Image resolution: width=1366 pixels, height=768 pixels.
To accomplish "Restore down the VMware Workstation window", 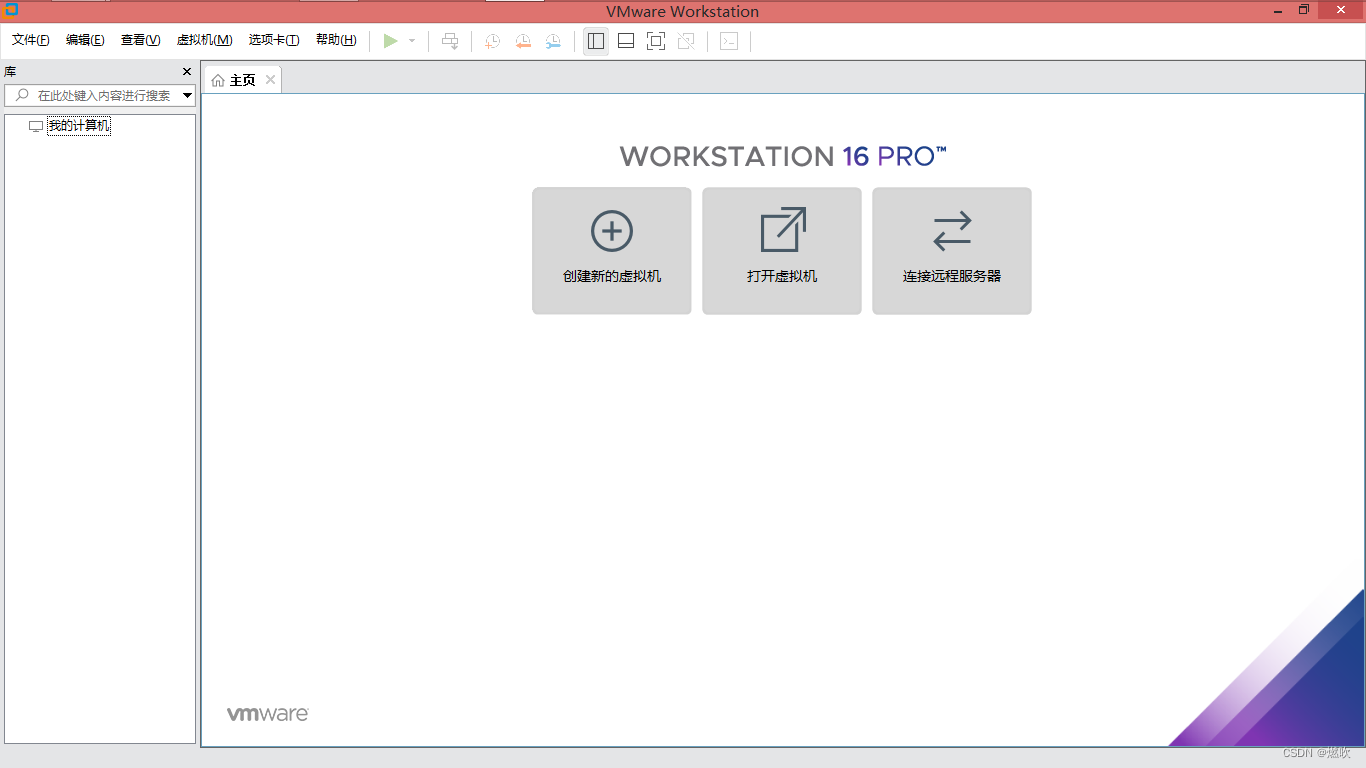I will [1304, 10].
